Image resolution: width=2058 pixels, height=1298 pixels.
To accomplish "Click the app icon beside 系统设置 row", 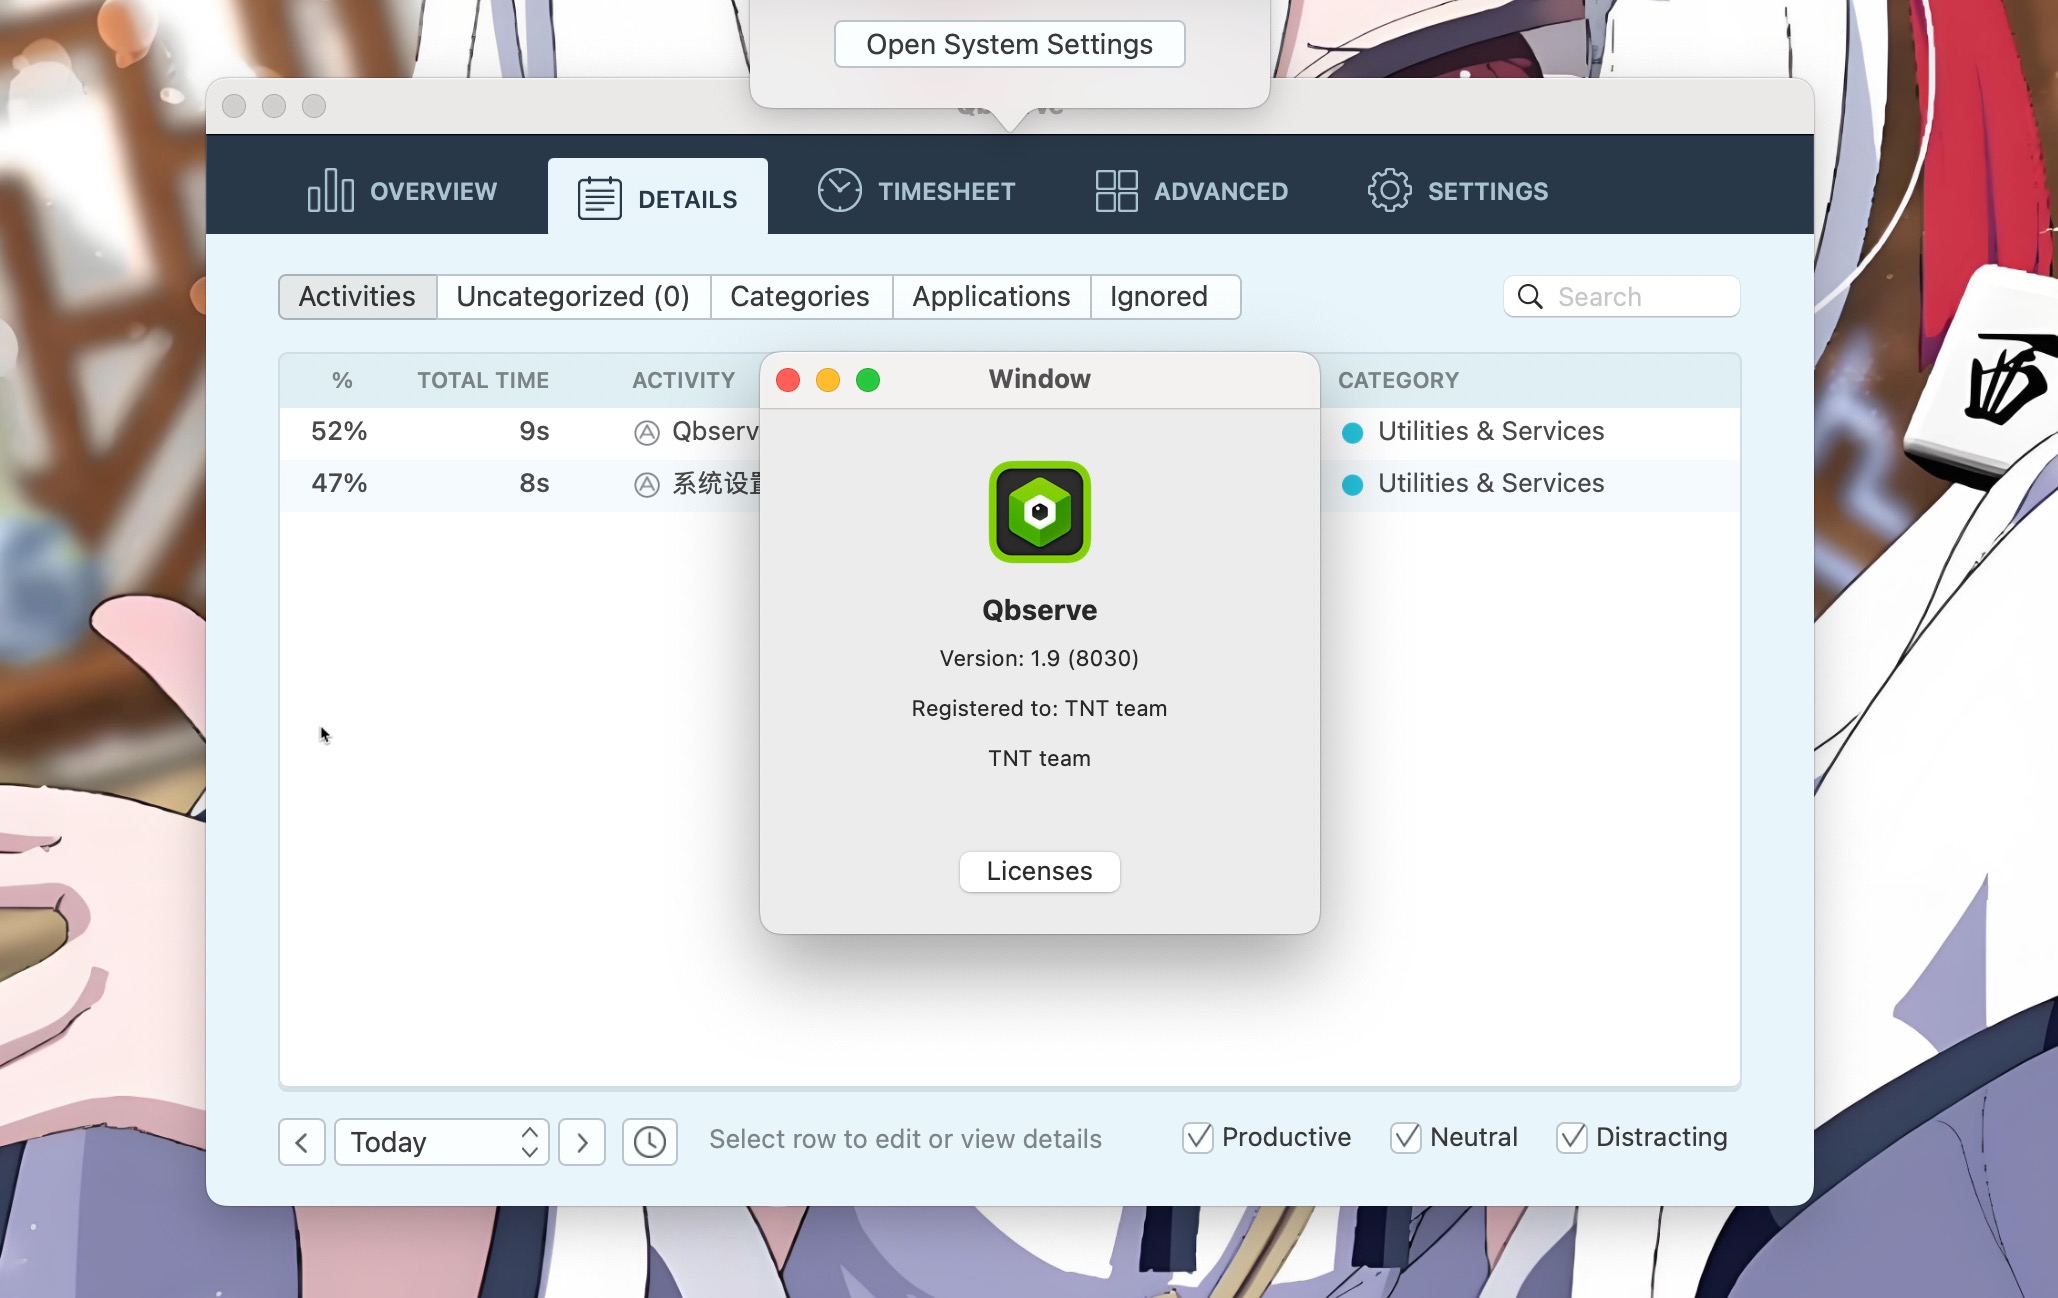I will point(647,485).
